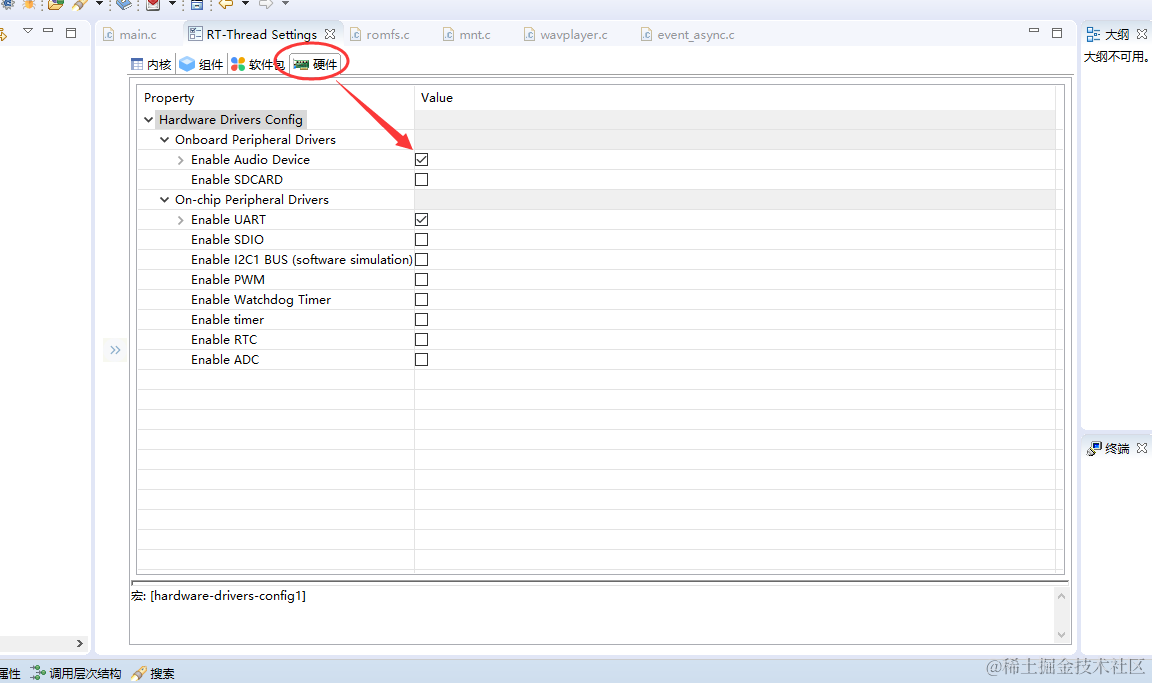Click the flashlight search toolbar icon
This screenshot has height=683, width=1152.
[x=79, y=4]
